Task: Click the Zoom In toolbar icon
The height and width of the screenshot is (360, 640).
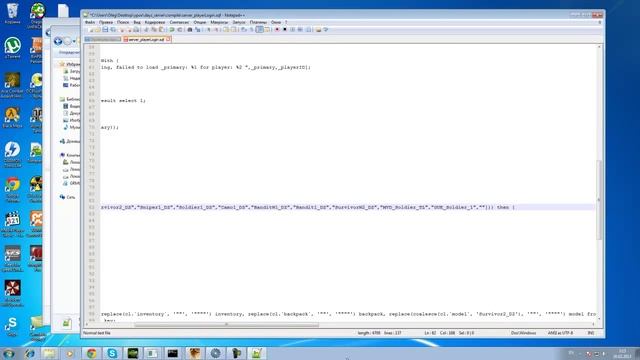Action: coord(208,29)
